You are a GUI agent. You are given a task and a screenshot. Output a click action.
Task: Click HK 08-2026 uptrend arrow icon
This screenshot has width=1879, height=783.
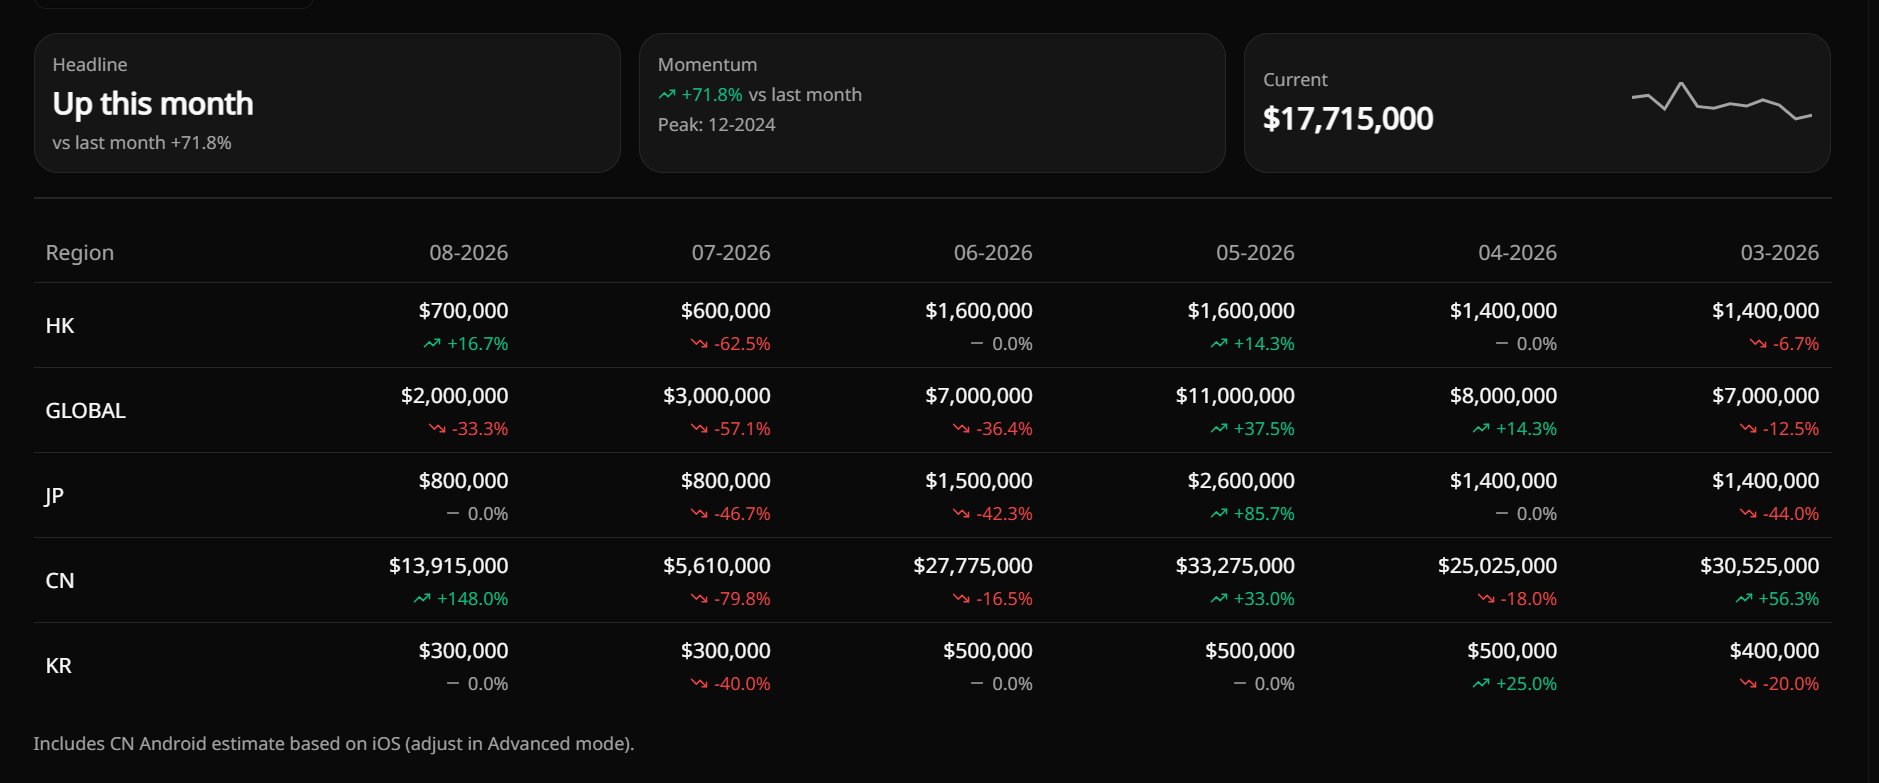click(432, 344)
